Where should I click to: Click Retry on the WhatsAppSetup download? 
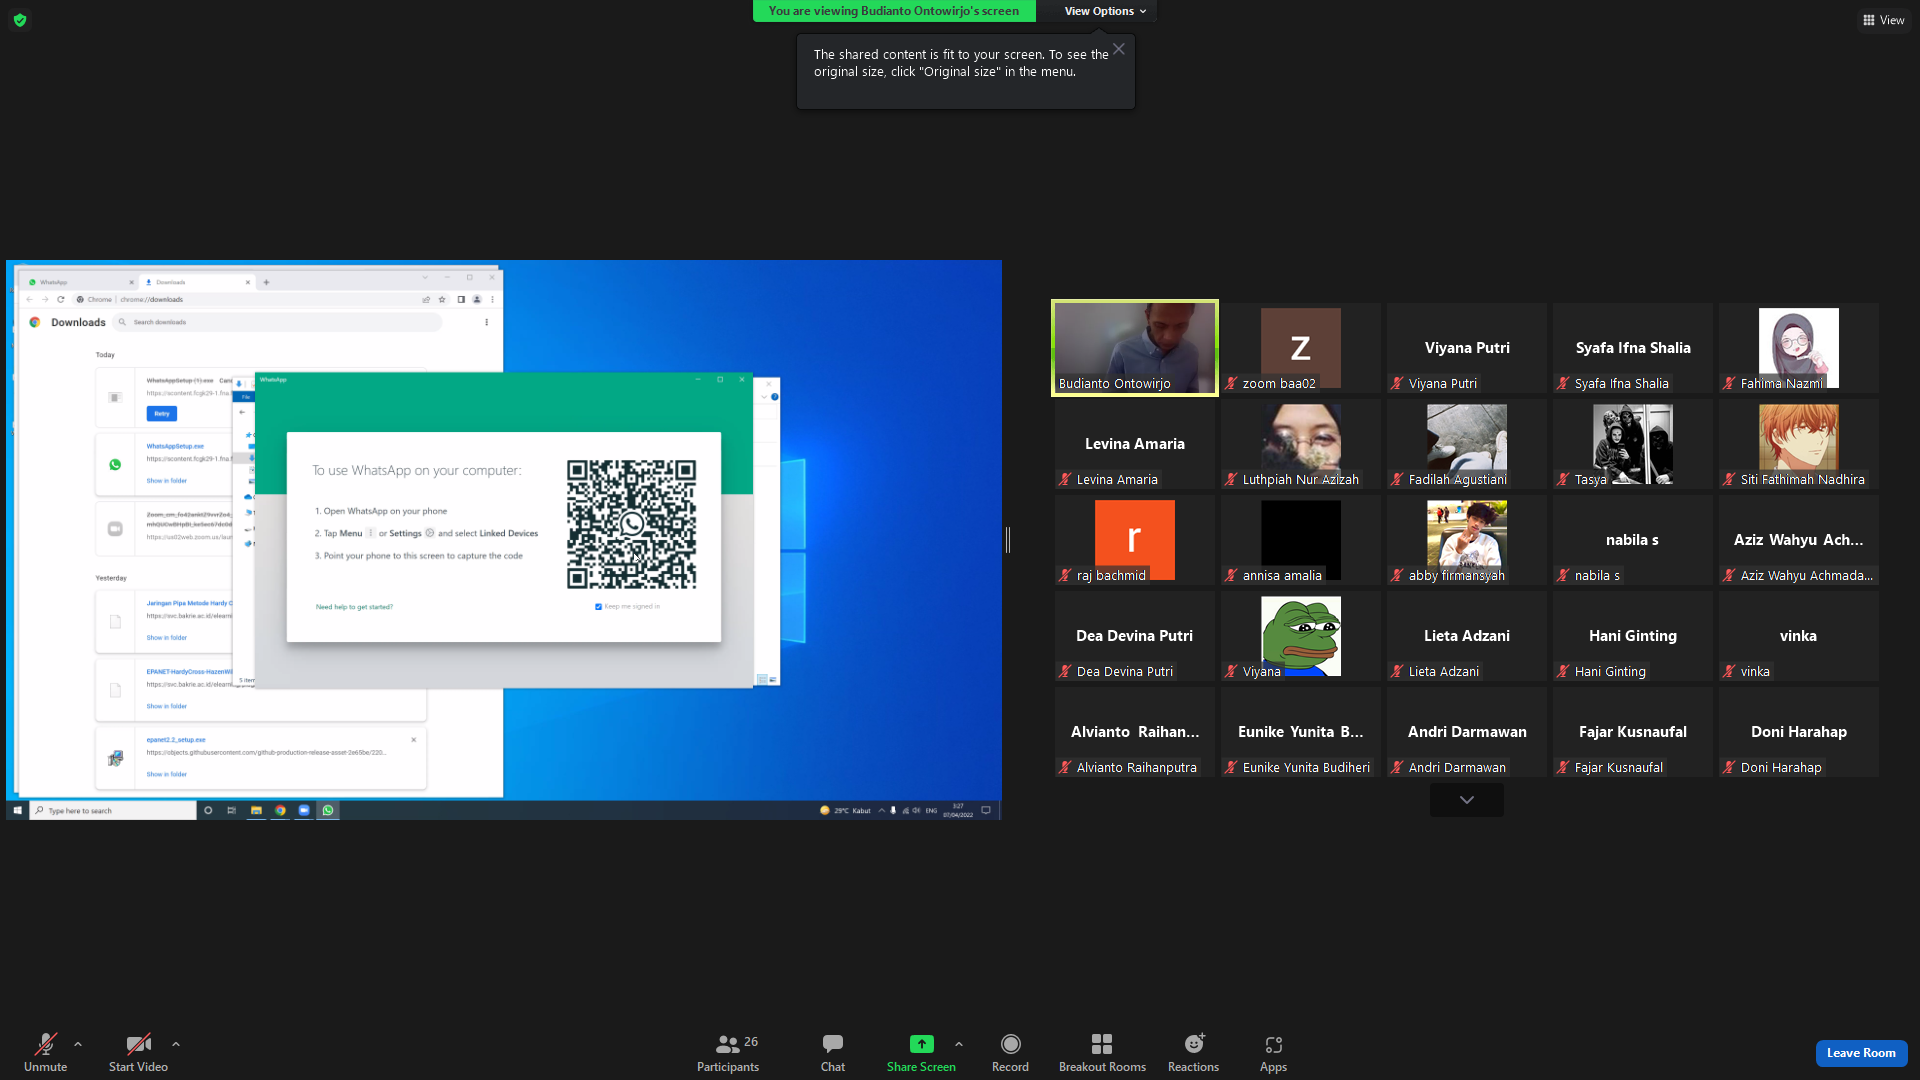click(162, 414)
